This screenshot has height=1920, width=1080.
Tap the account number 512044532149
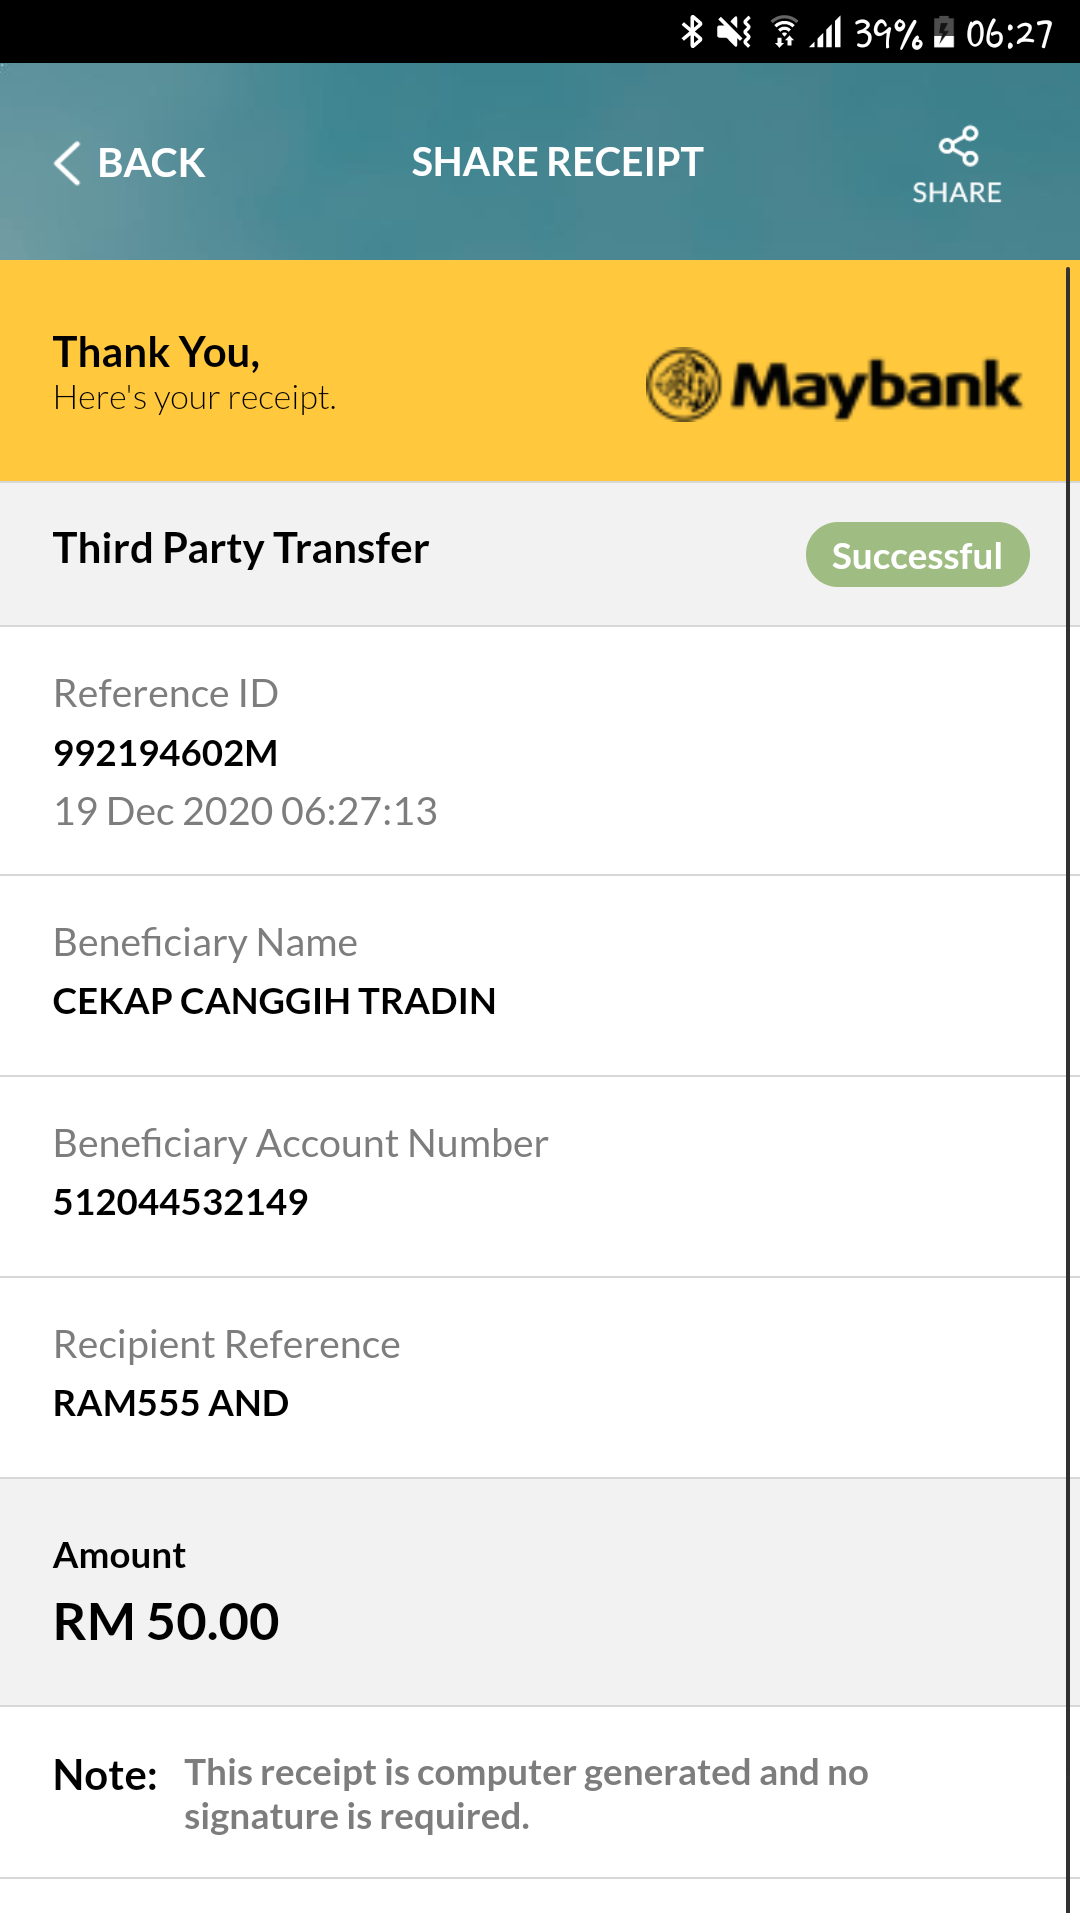coord(181,1202)
